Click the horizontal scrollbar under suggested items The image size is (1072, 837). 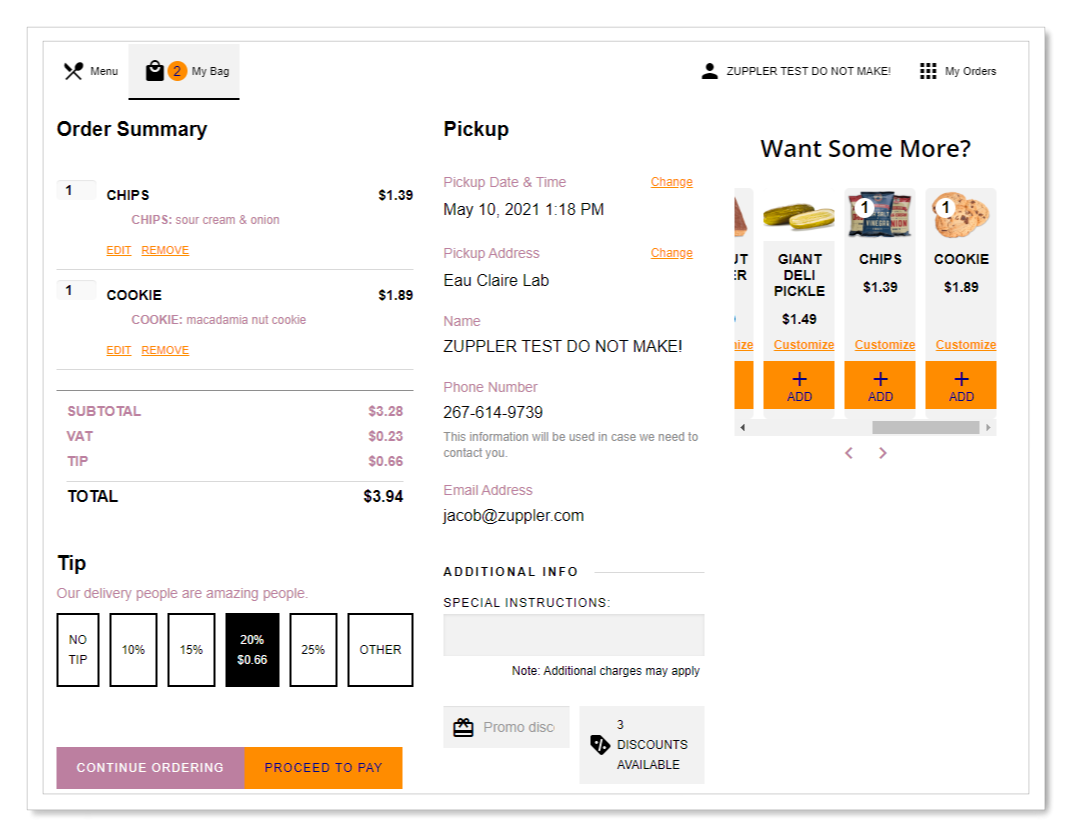(925, 427)
